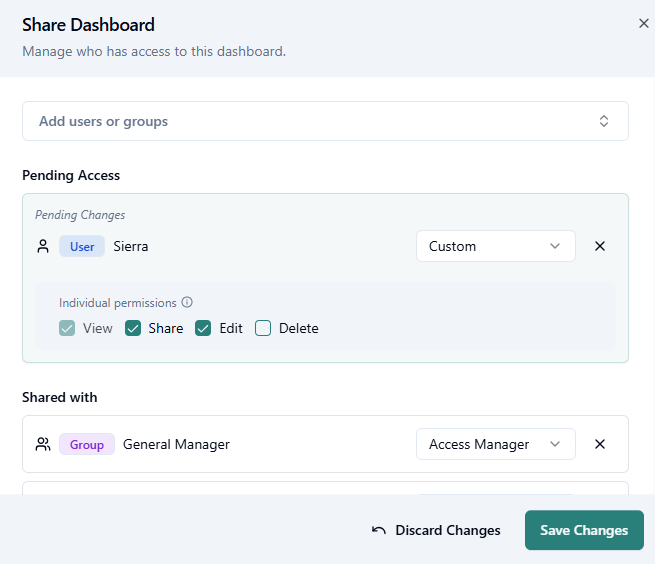Open the Custom role dropdown for Sierra
The height and width of the screenshot is (564, 655).
(x=495, y=246)
